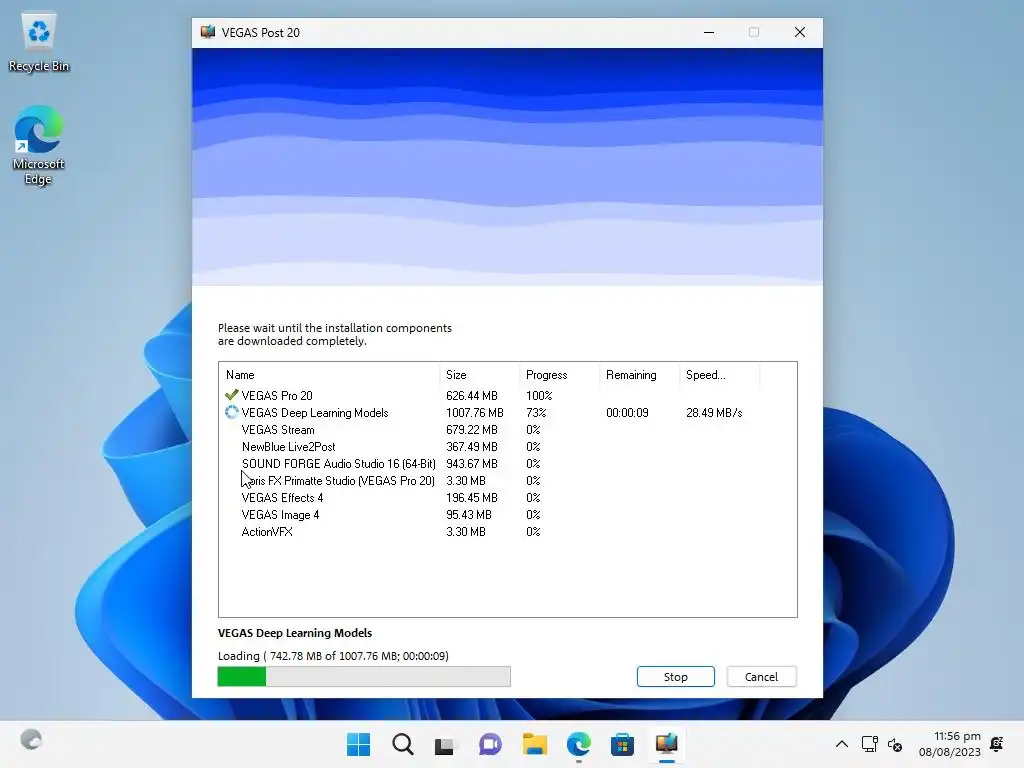Sort list by Remaining column header
This screenshot has height=768, width=1024.
pyautogui.click(x=639, y=375)
